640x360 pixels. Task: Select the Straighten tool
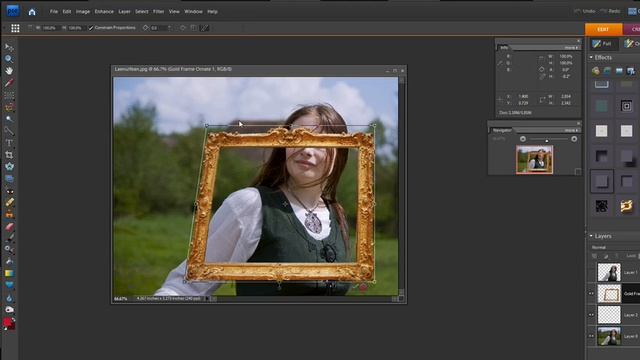(x=9, y=179)
